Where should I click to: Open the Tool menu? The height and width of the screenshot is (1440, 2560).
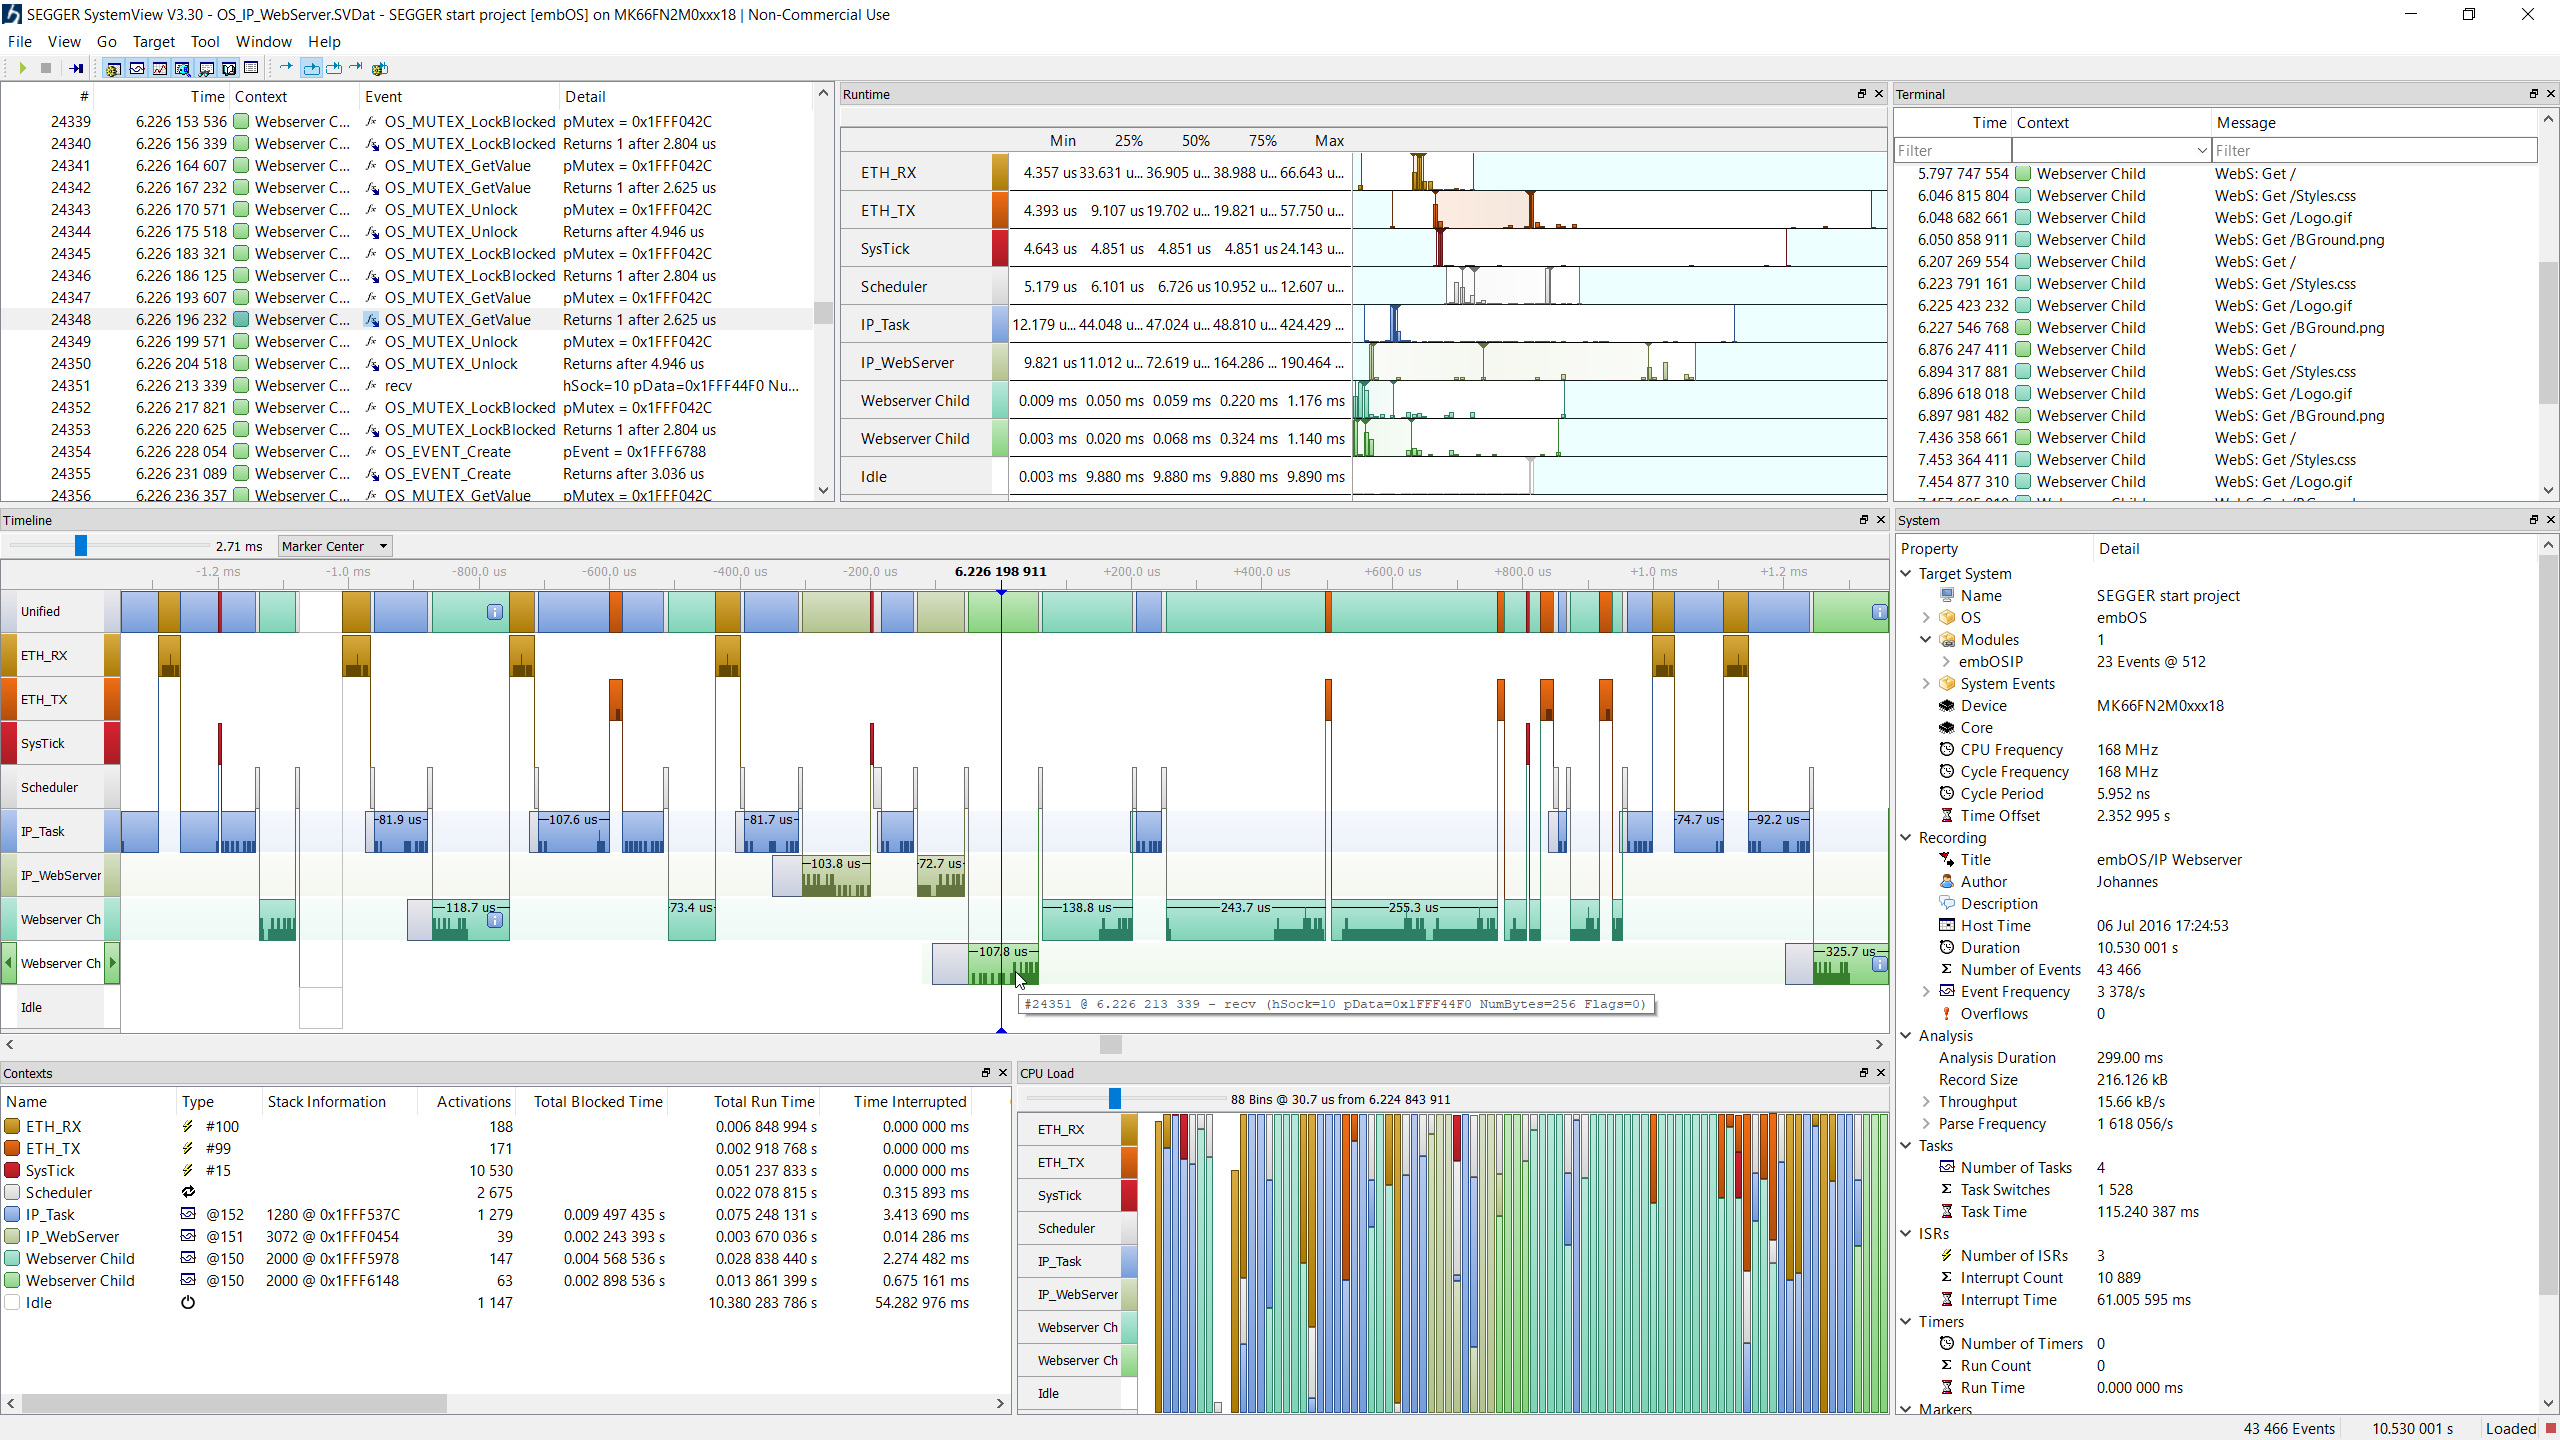point(205,42)
